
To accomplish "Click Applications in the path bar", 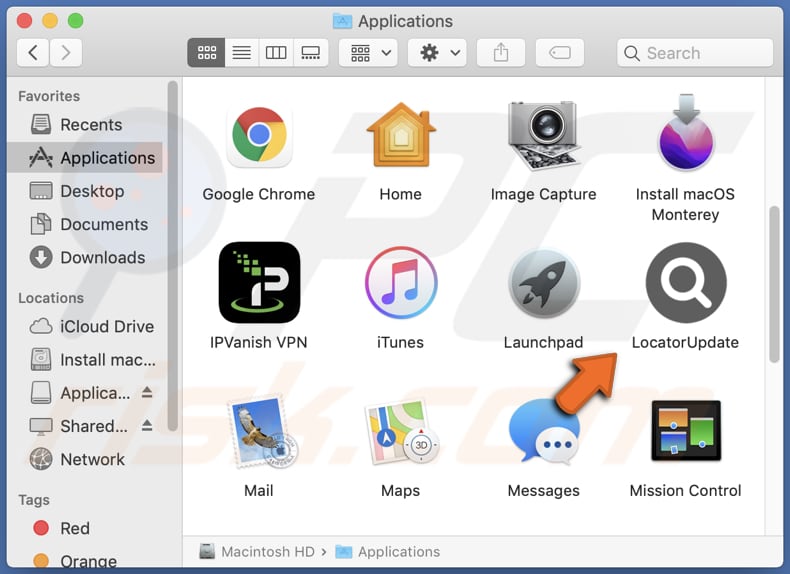I will coord(387,552).
